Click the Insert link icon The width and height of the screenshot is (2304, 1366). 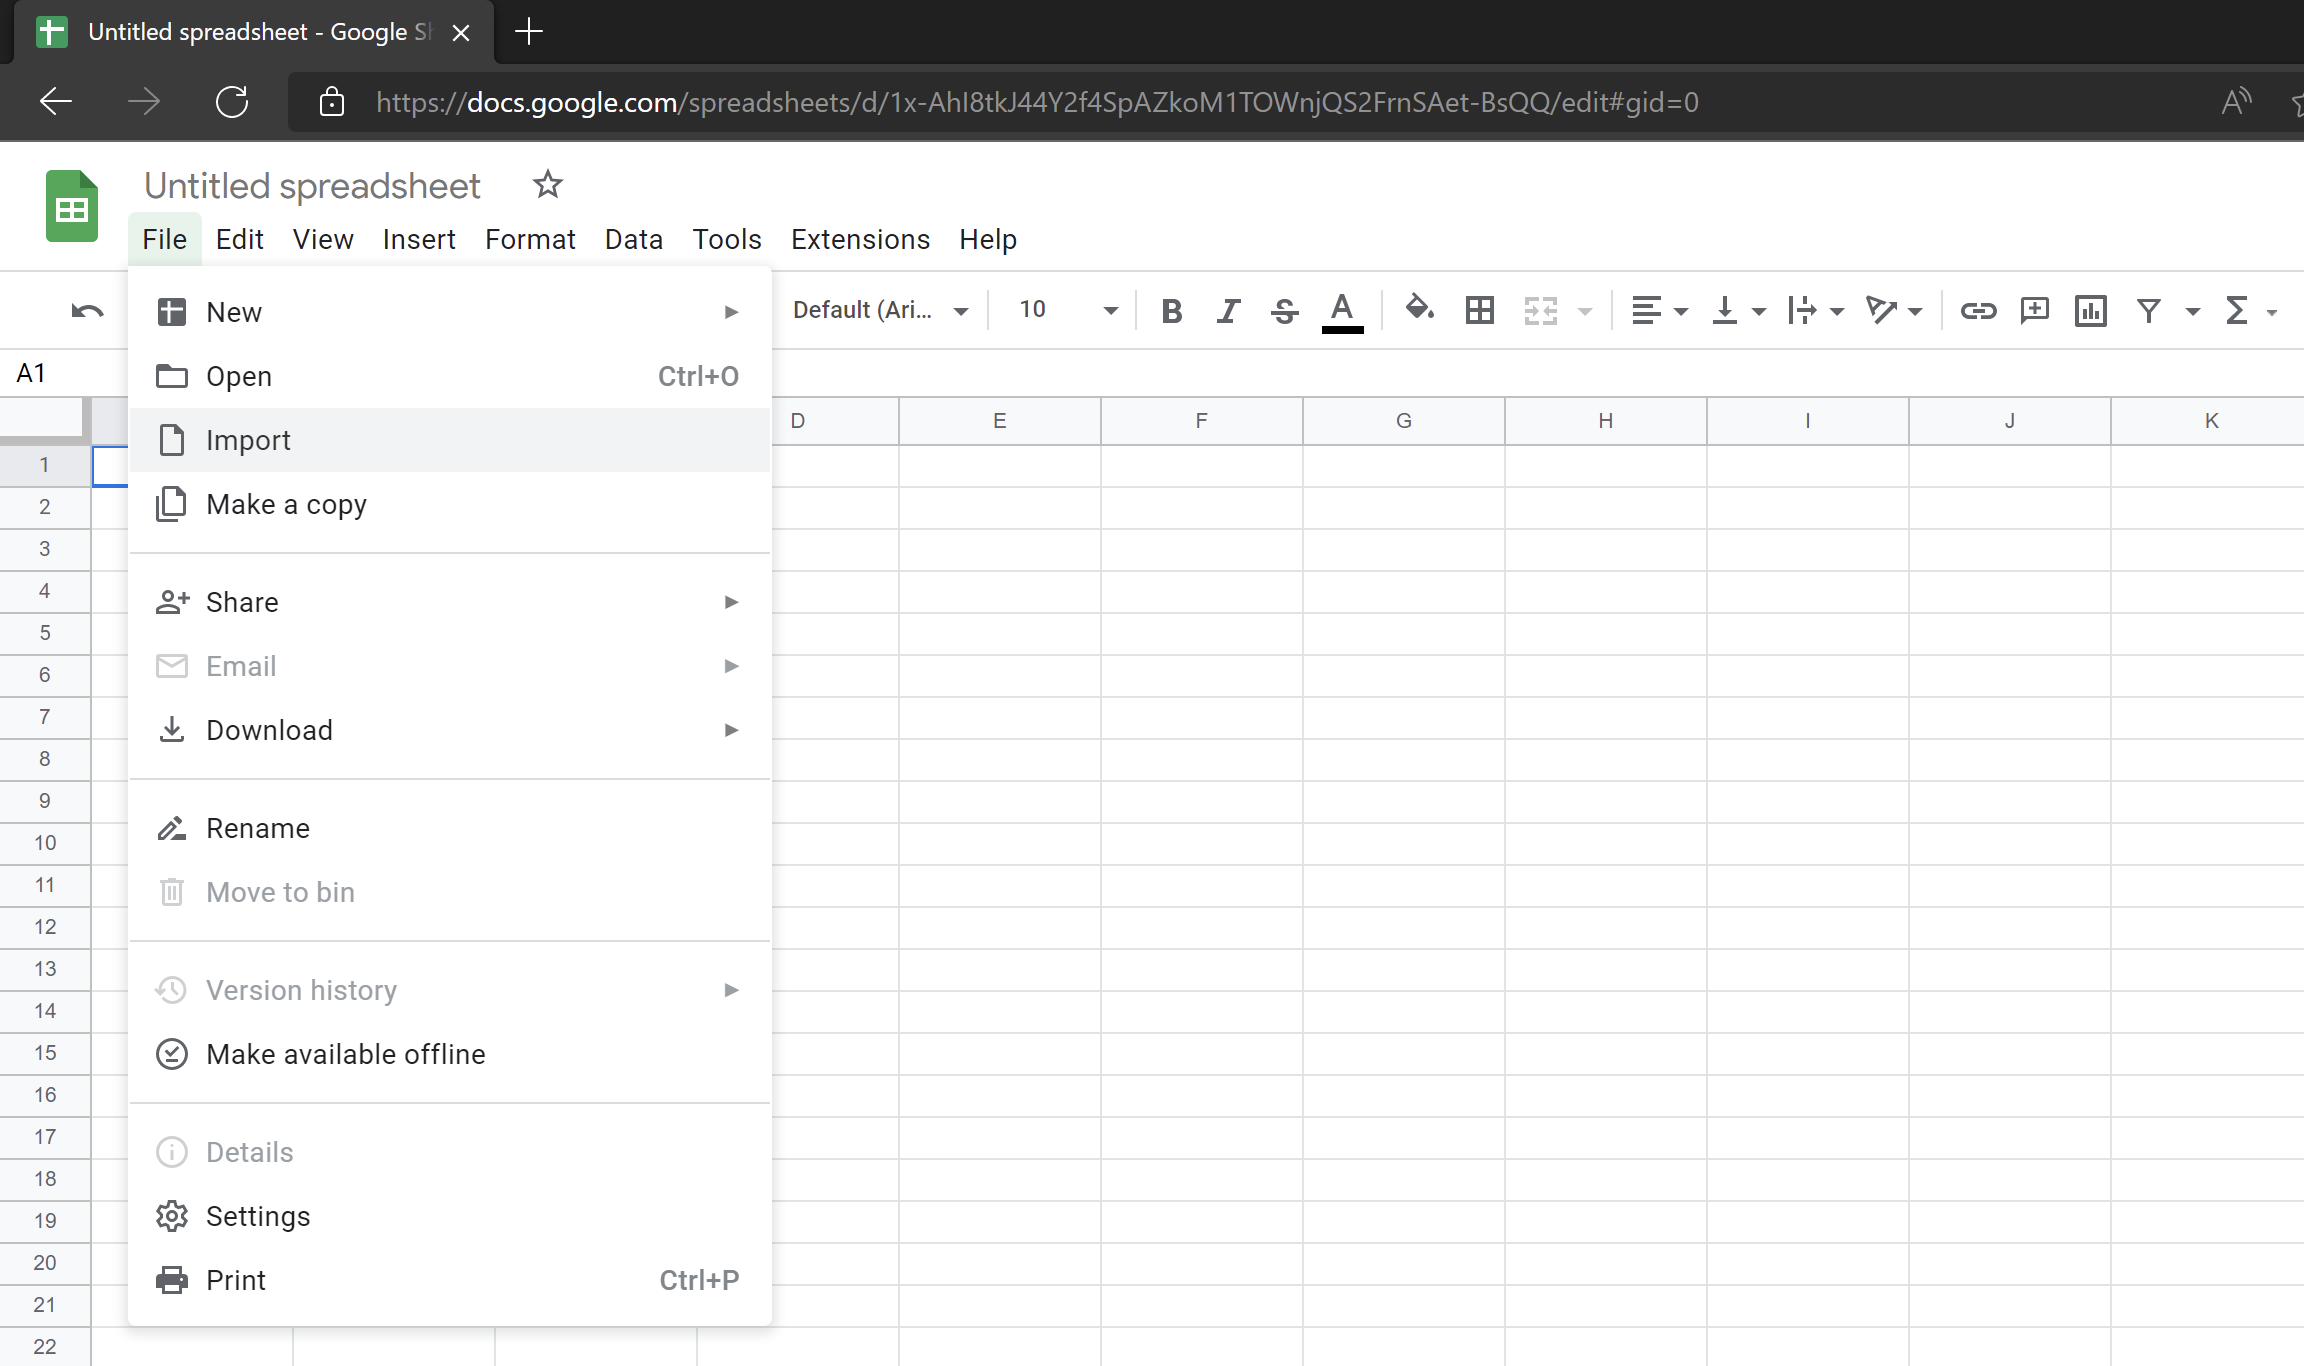pos(1976,309)
